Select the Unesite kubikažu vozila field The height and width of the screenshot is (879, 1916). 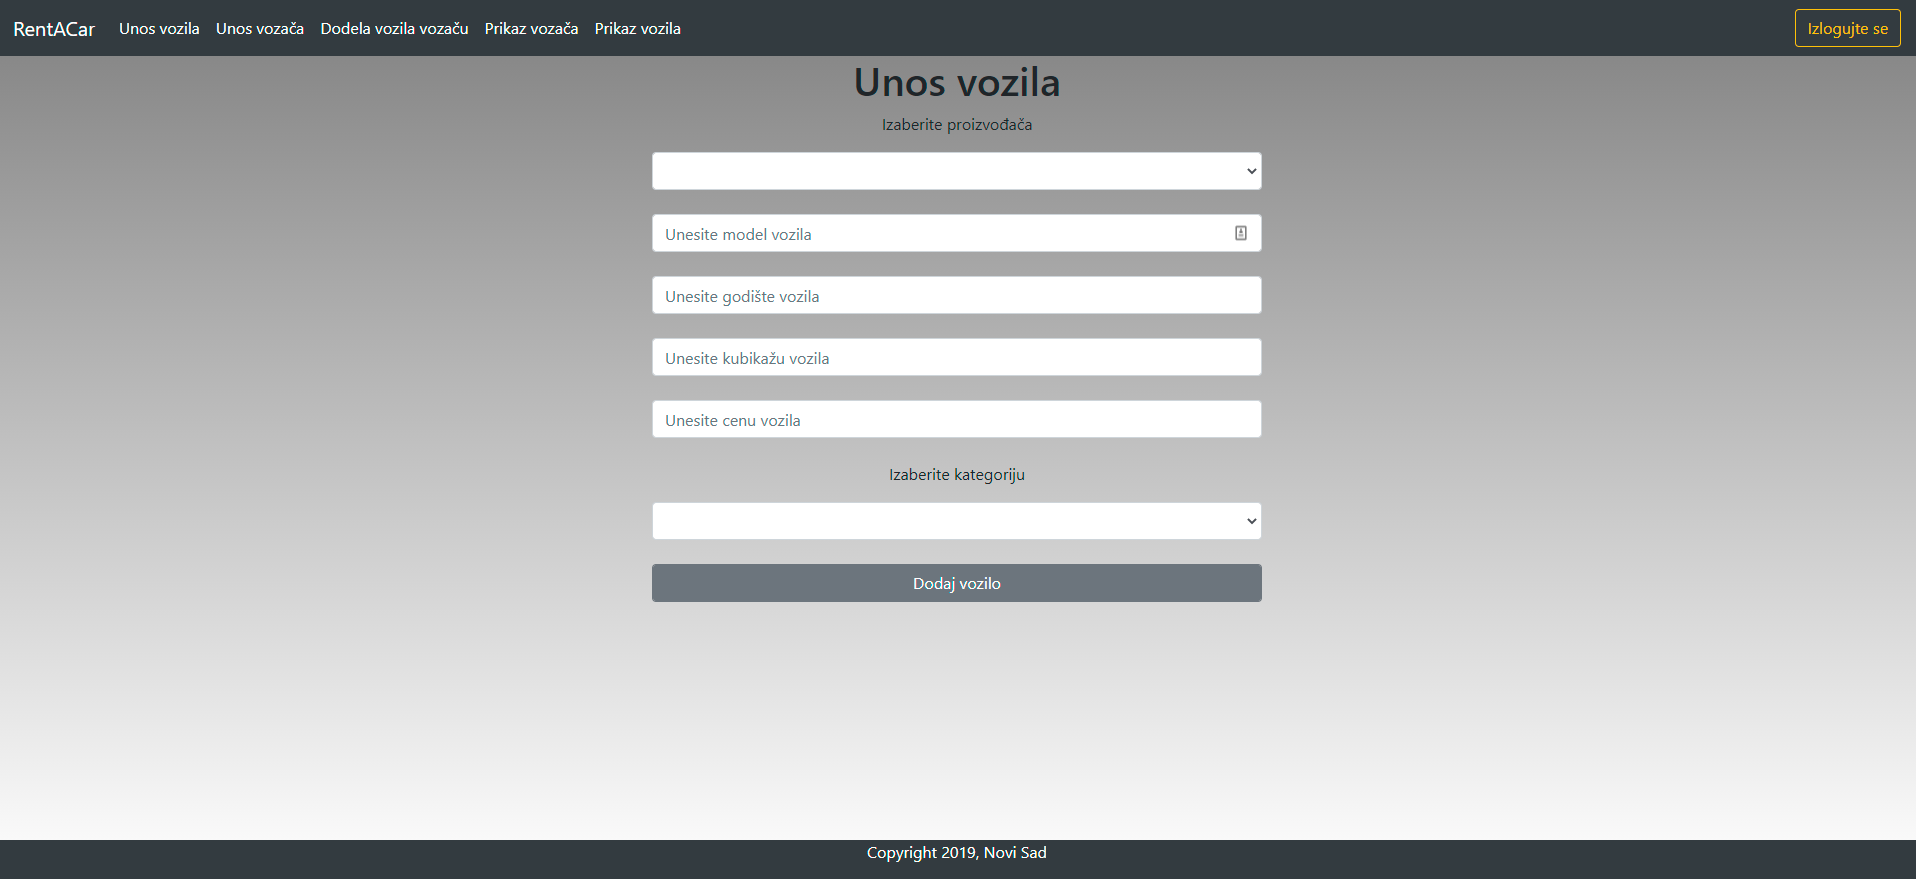click(956, 358)
